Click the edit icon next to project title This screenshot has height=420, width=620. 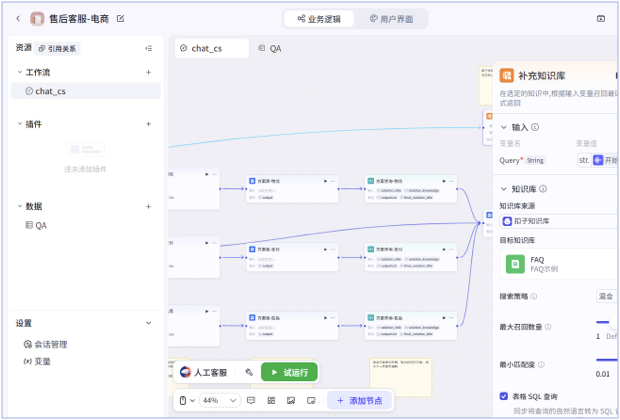click(121, 18)
